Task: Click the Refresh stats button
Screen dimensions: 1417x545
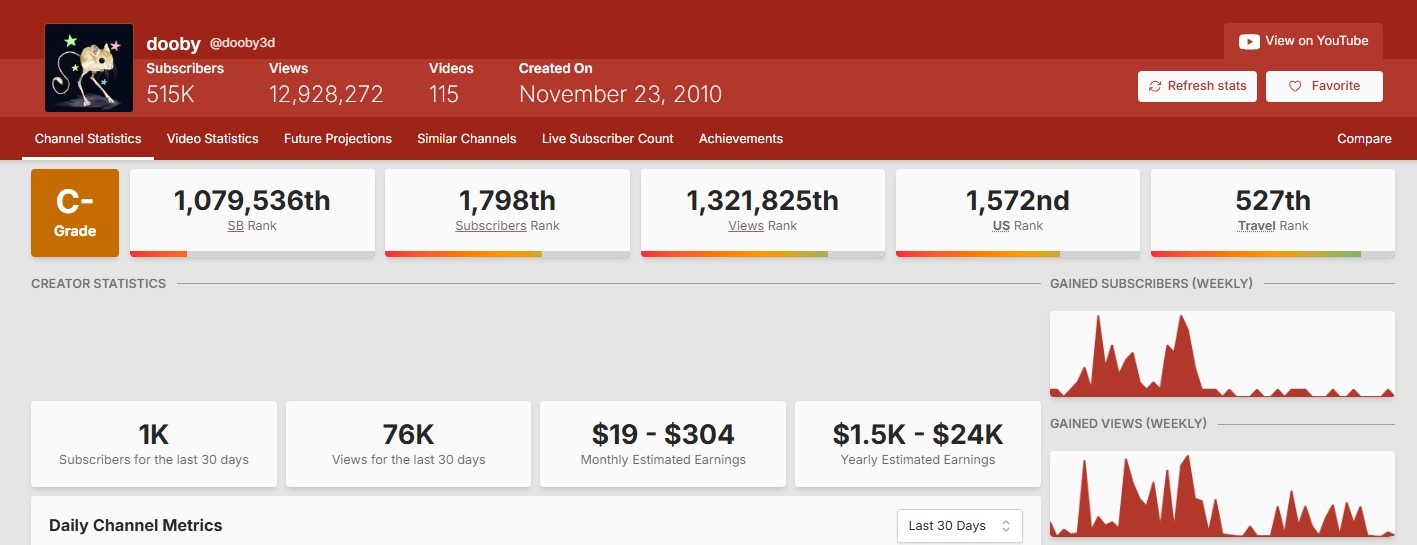Action: (1197, 86)
